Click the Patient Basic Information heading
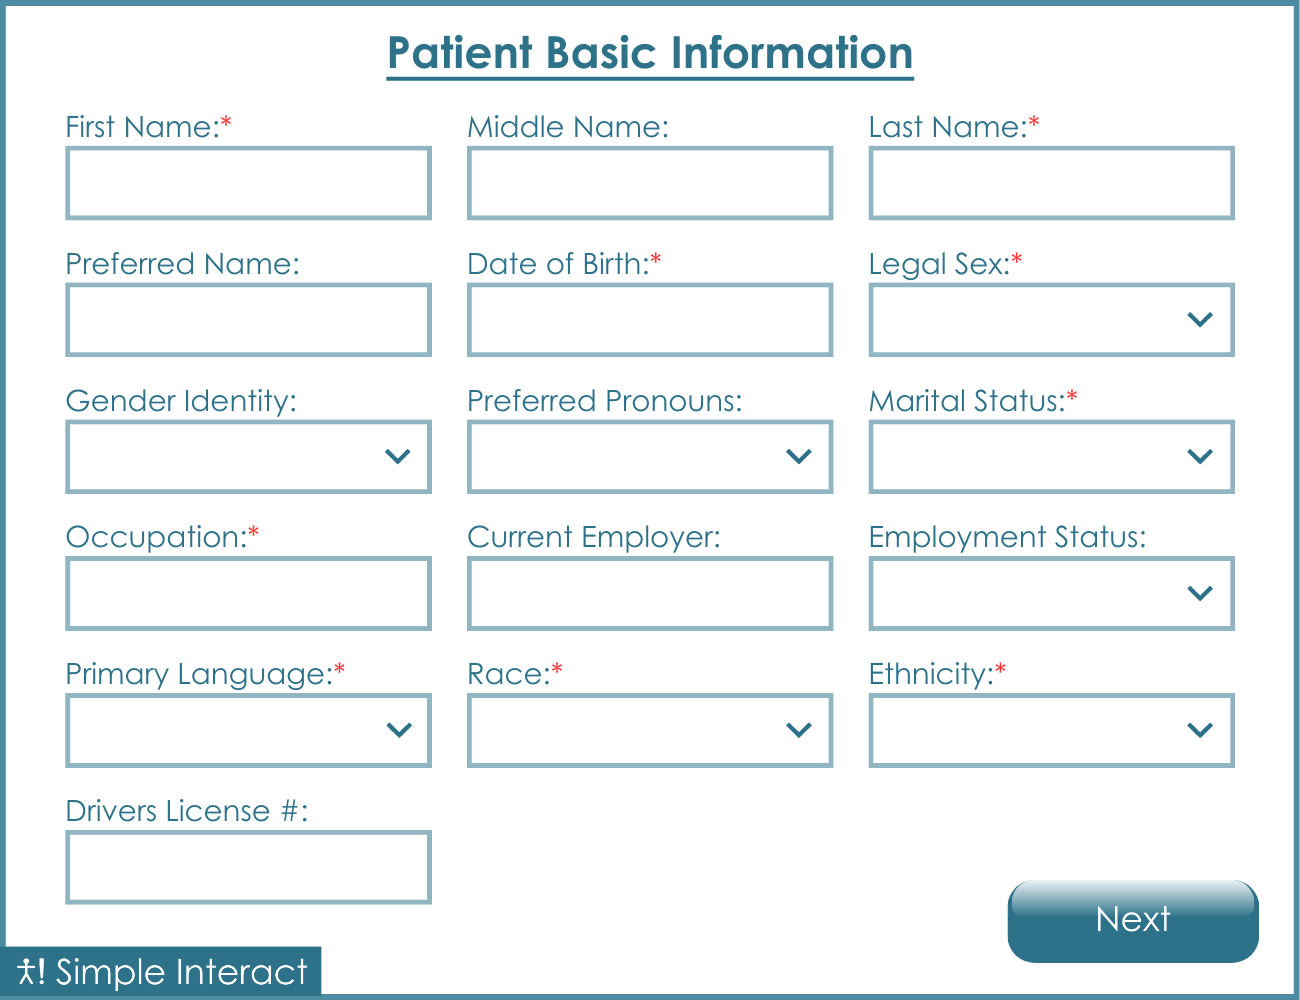 click(650, 53)
